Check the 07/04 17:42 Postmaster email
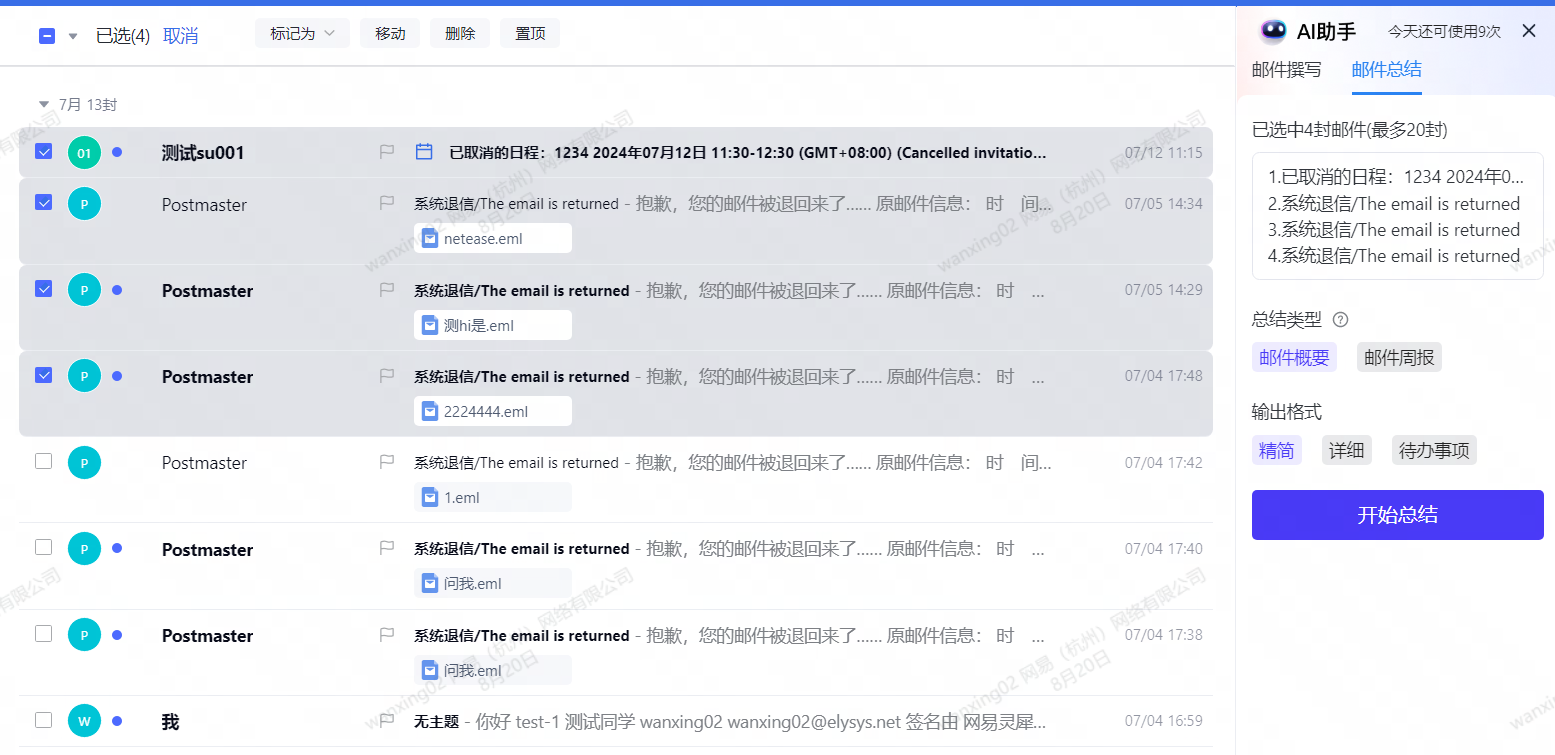This screenshot has height=755, width=1555. 43,461
